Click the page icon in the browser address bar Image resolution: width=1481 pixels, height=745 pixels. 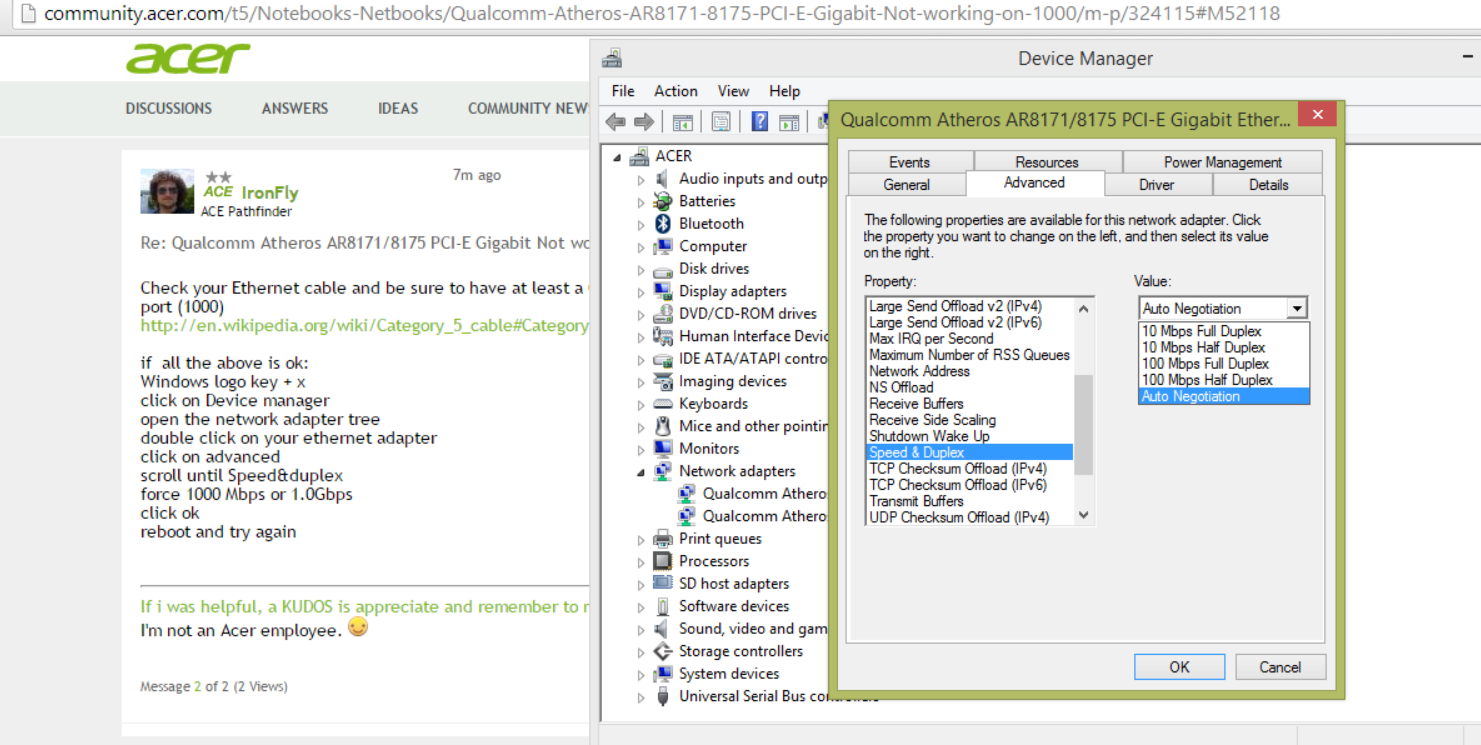[27, 14]
